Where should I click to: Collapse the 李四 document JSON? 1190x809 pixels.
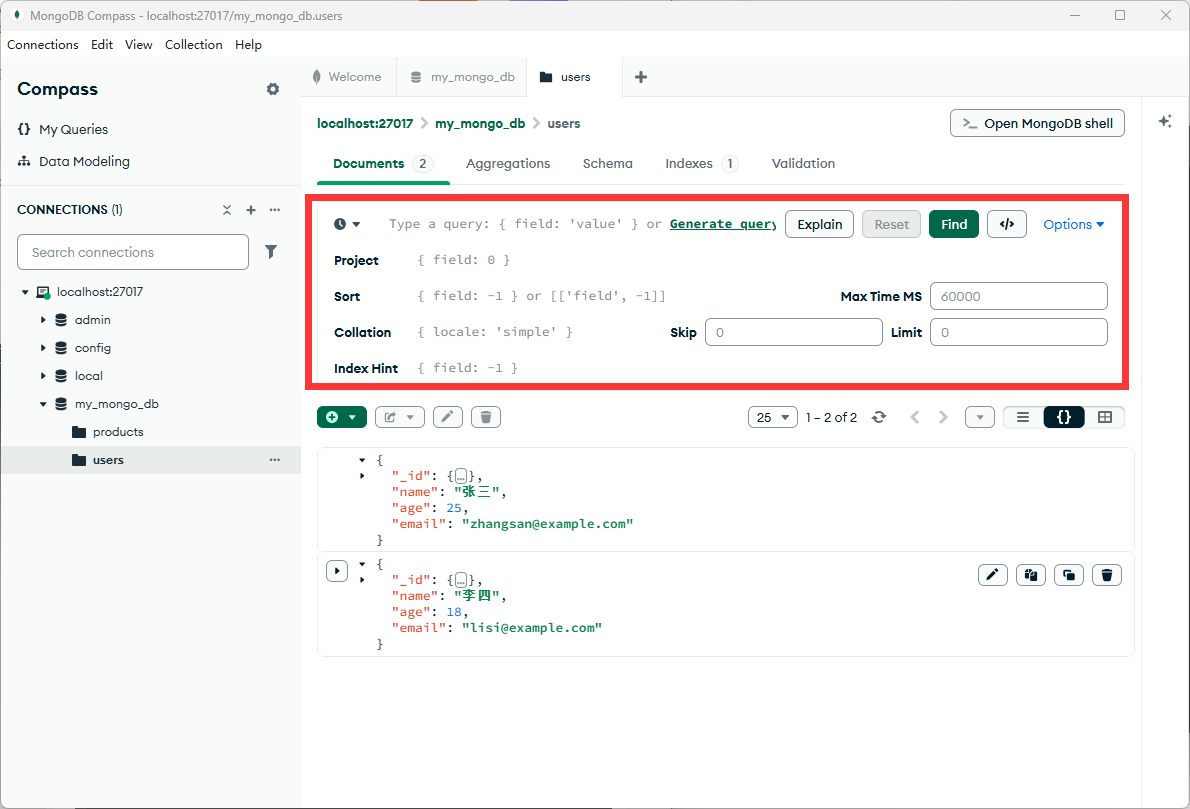coord(362,564)
